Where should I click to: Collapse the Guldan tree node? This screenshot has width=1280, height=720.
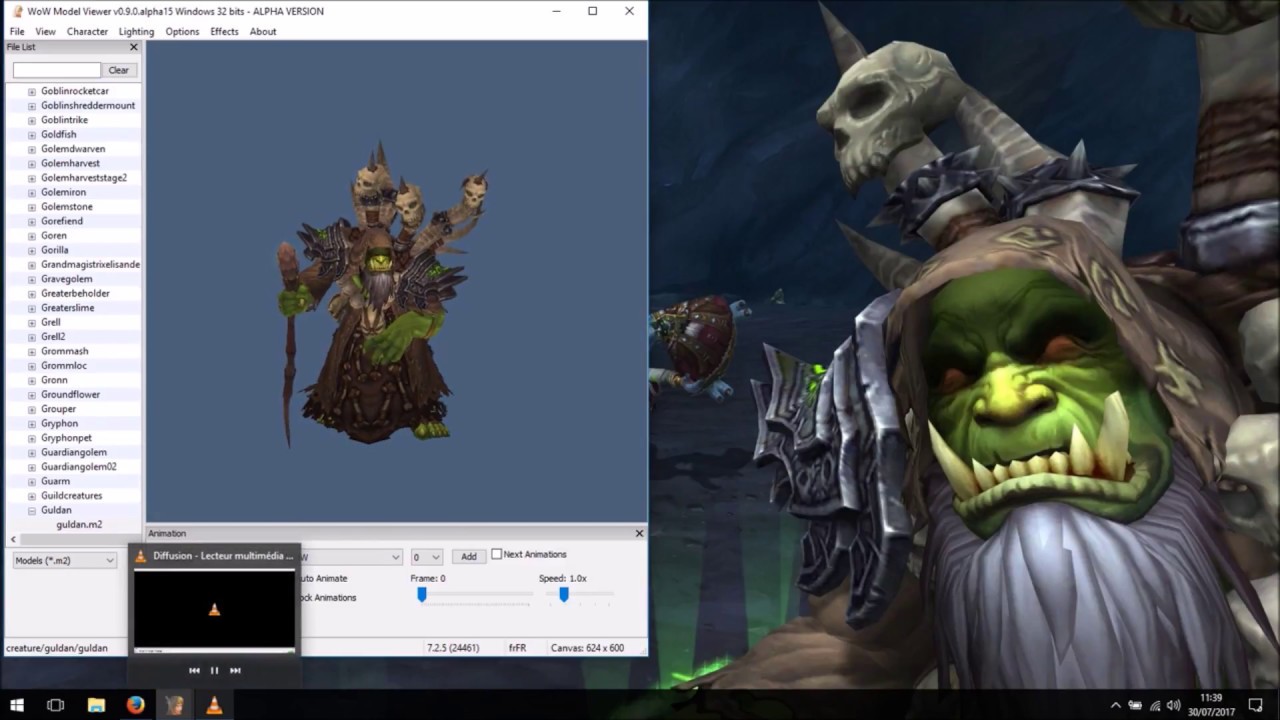pos(32,510)
